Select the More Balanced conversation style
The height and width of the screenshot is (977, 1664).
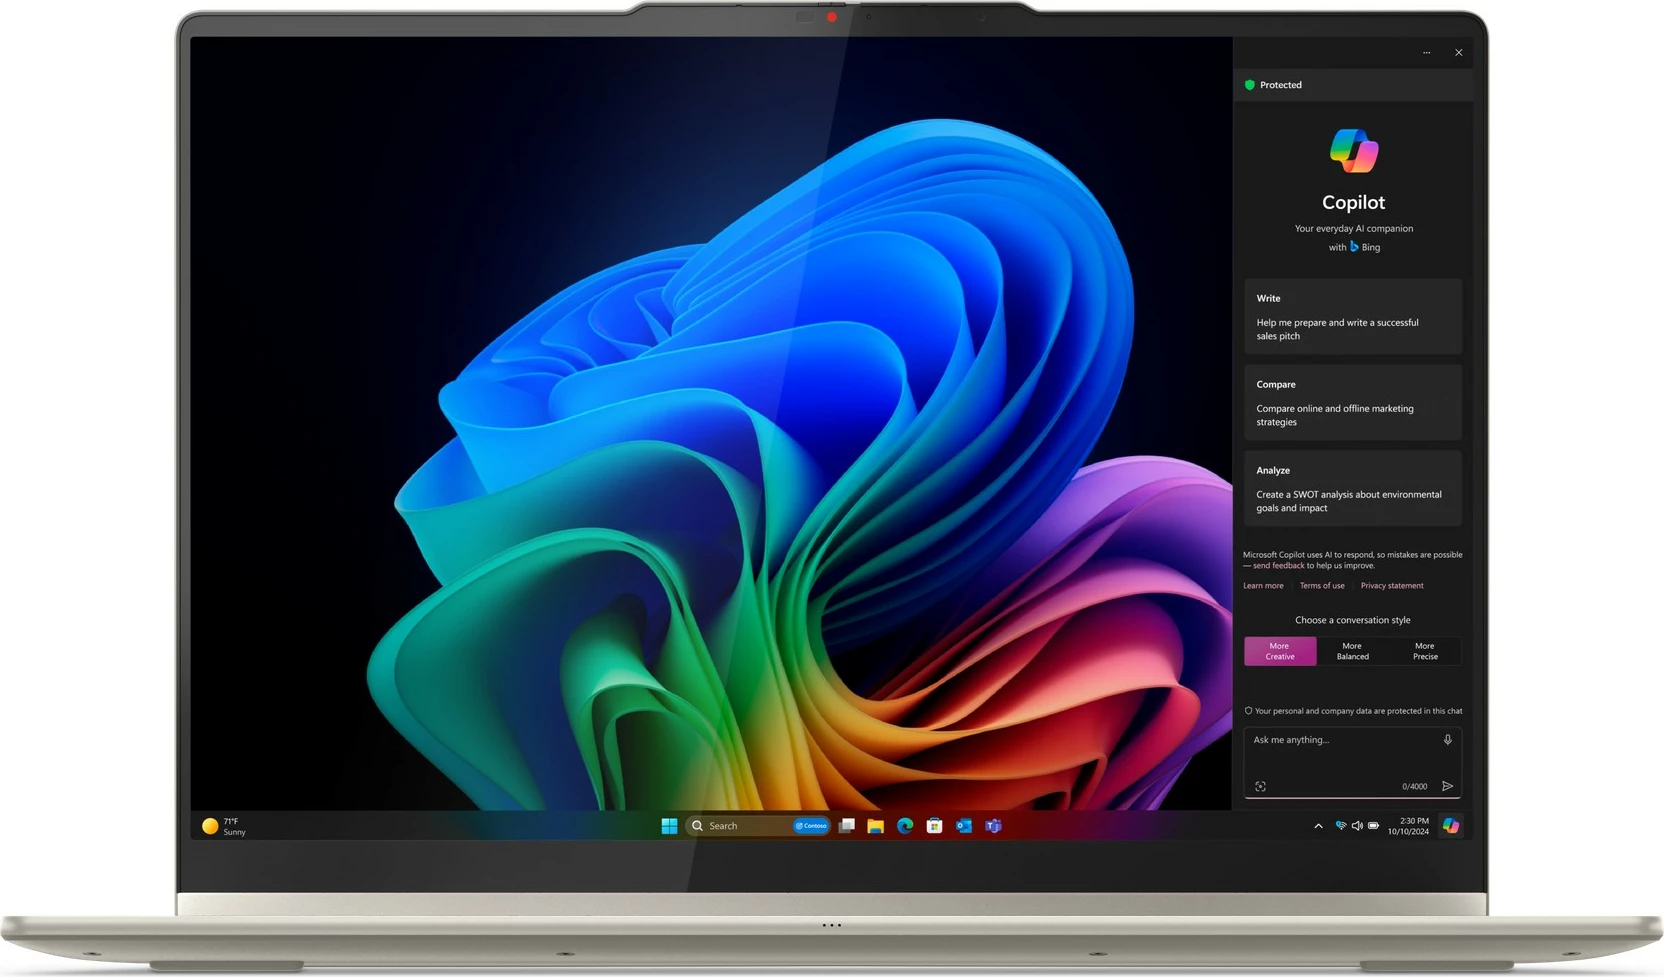tap(1352, 651)
